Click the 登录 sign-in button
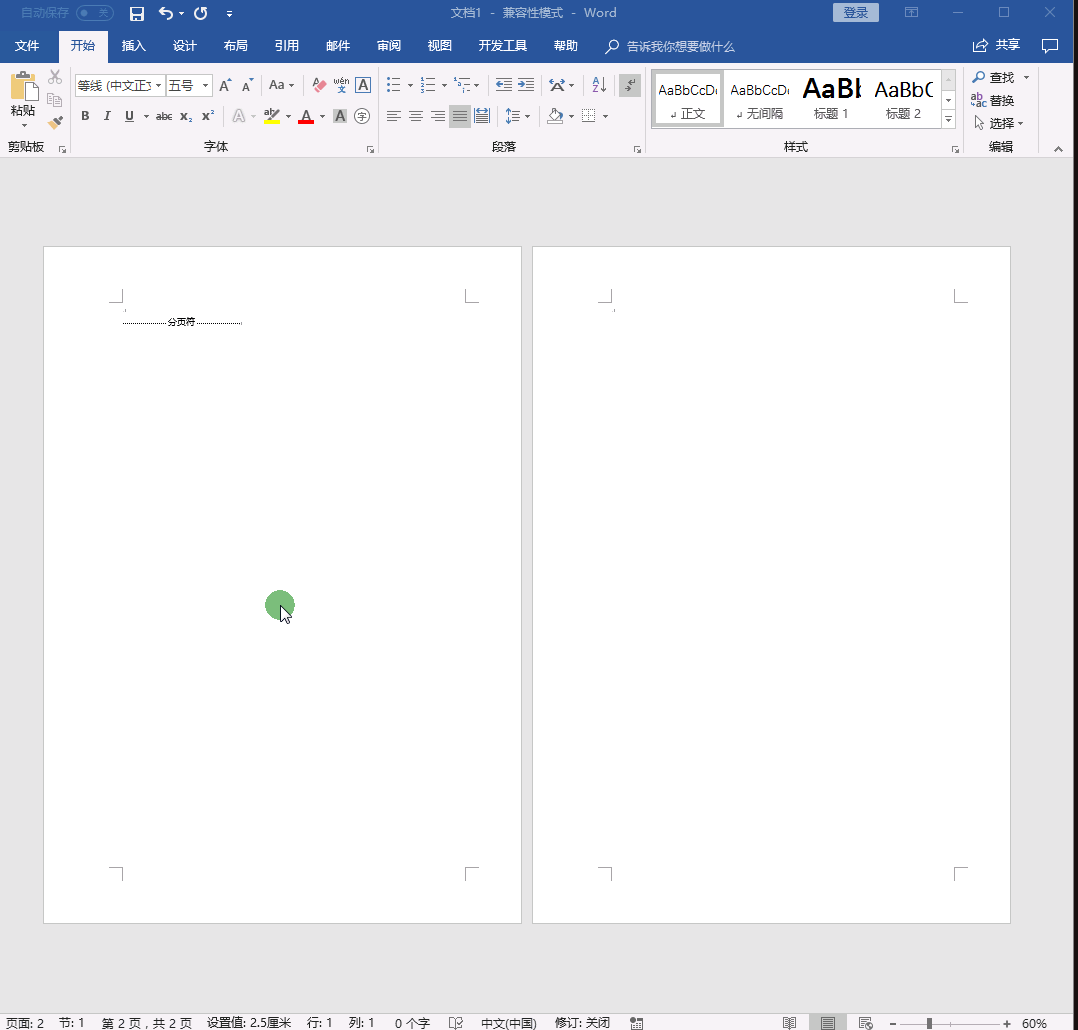Viewport: 1078px width, 1030px height. click(855, 13)
